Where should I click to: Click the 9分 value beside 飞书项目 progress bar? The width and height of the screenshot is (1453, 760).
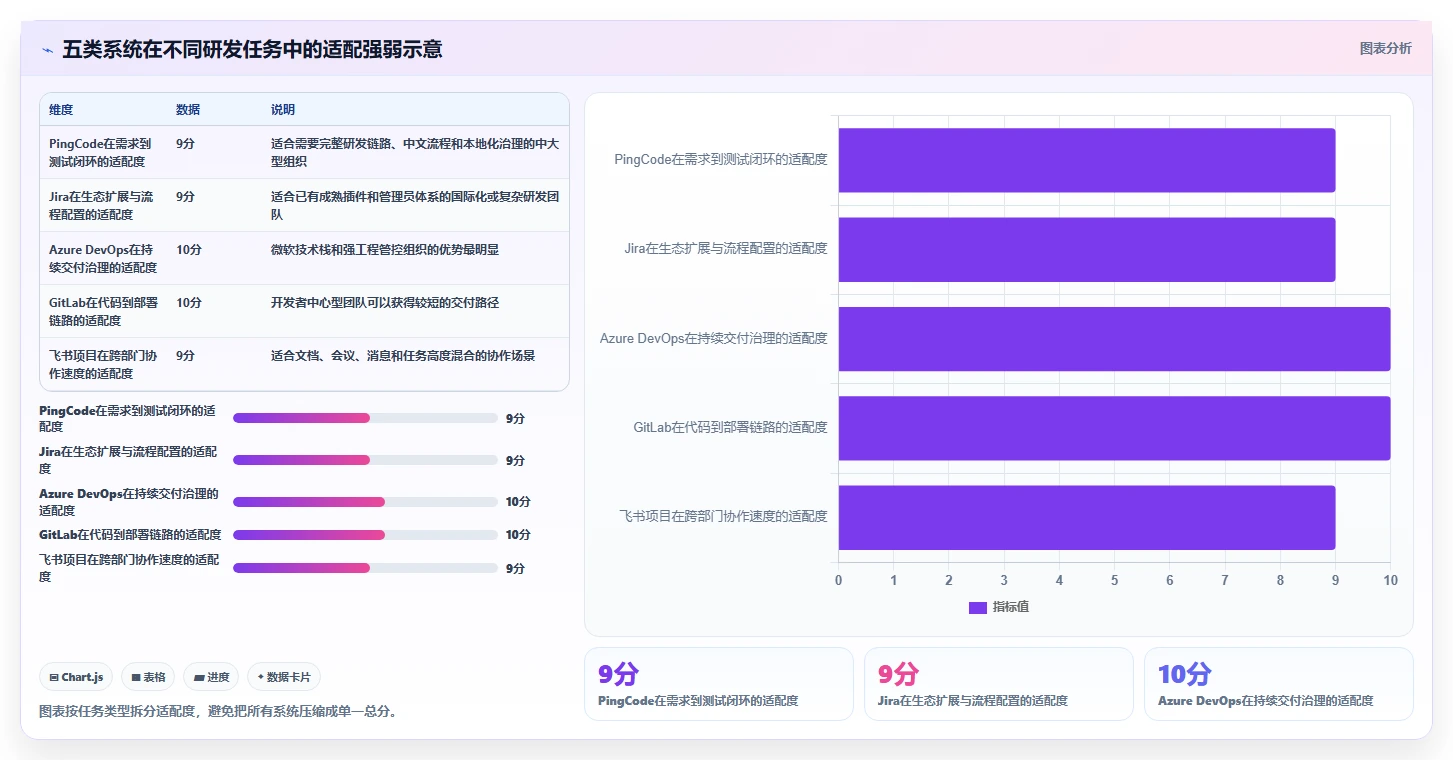[x=515, y=568]
